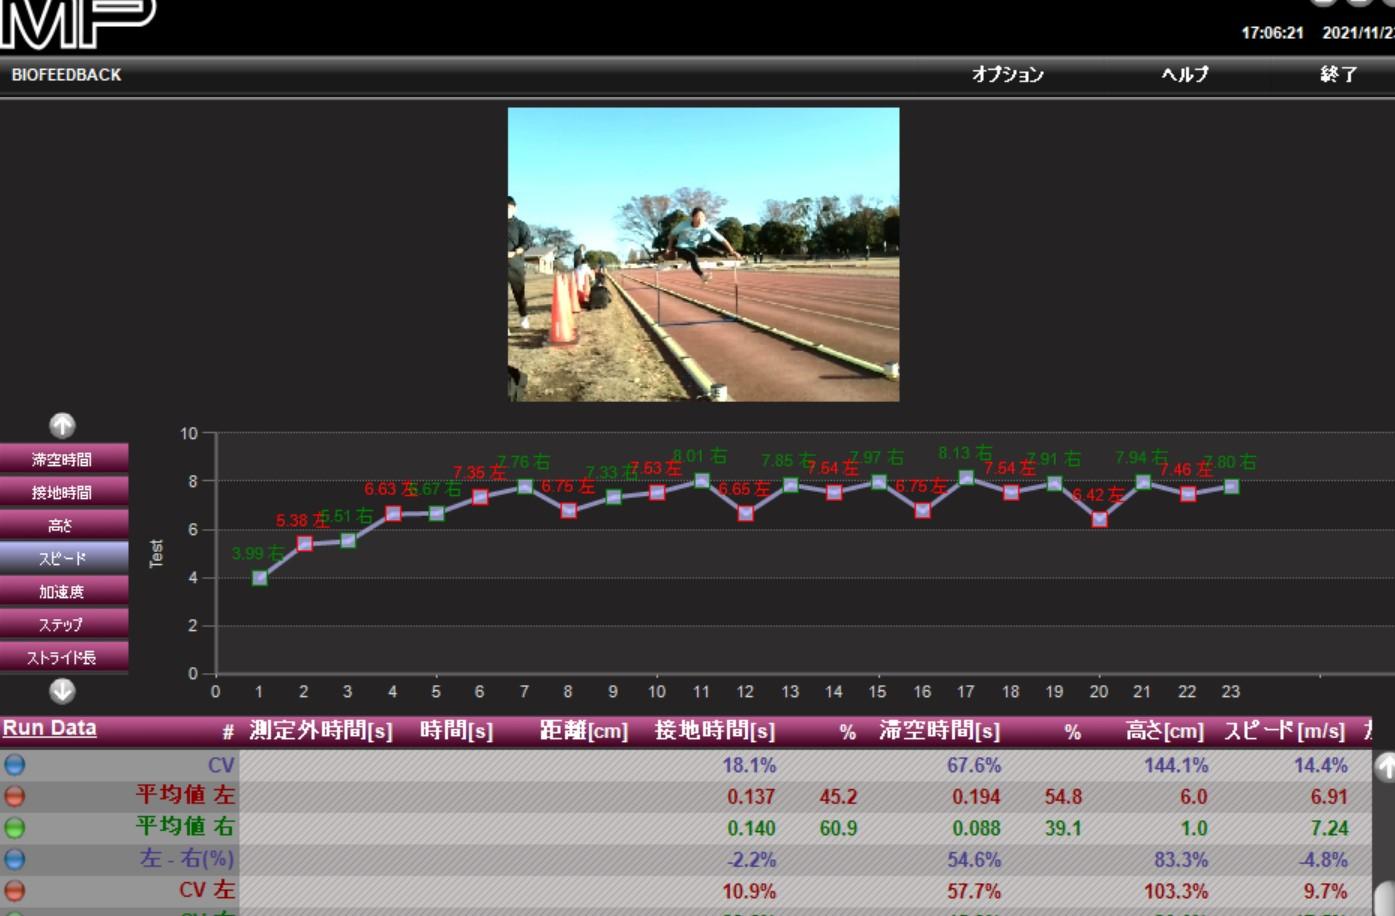Open the ヘルプ menu
This screenshot has width=1395, height=916.
click(x=1184, y=75)
